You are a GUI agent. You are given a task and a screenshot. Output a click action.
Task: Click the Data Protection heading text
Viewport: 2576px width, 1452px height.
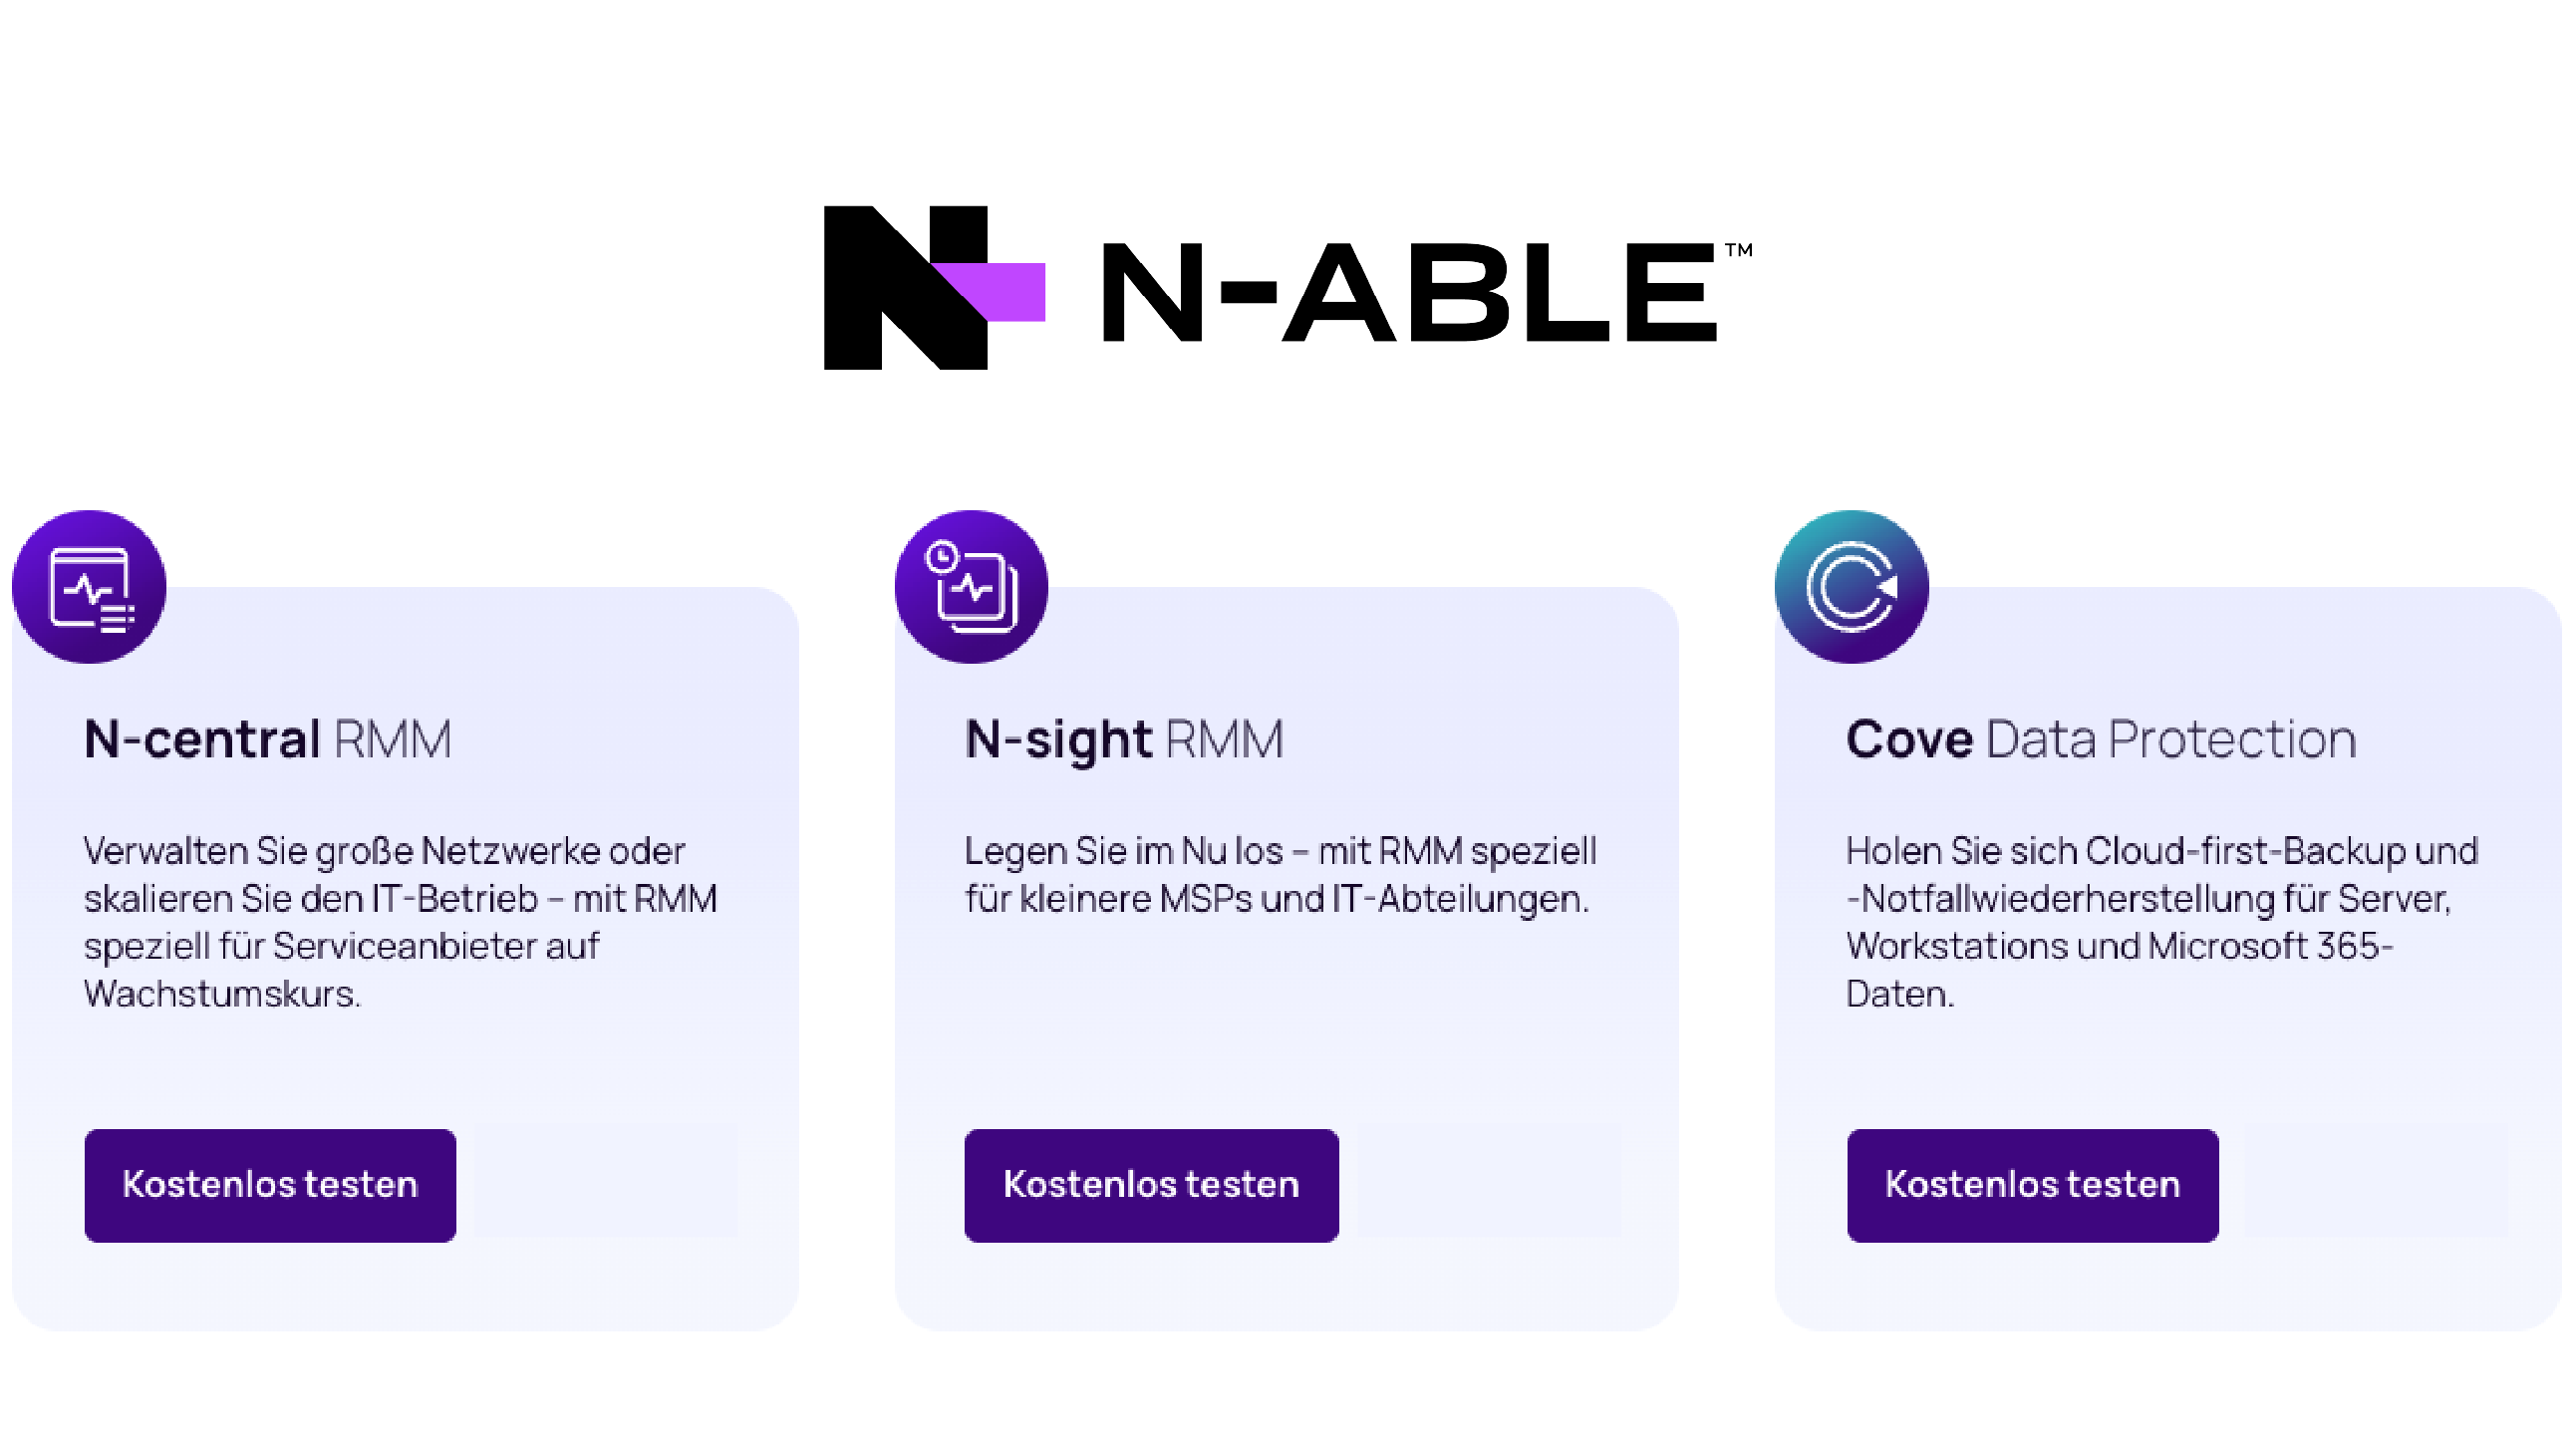[x=2170, y=740]
